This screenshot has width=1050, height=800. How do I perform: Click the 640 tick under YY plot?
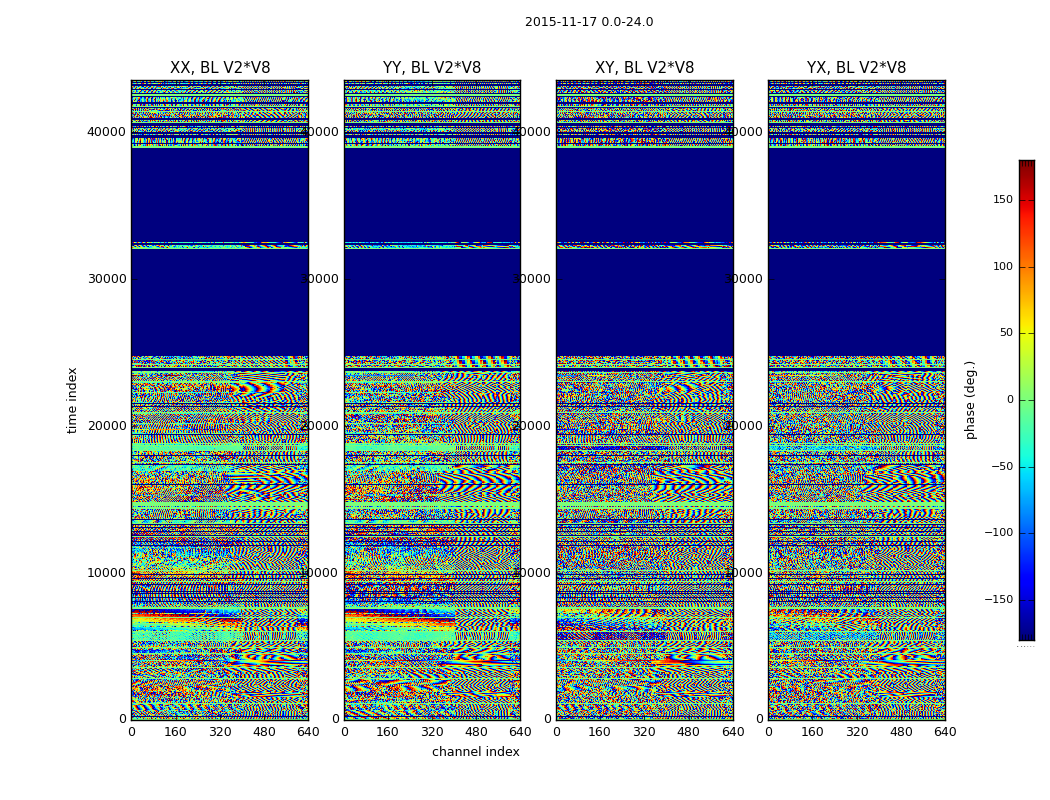[520, 732]
